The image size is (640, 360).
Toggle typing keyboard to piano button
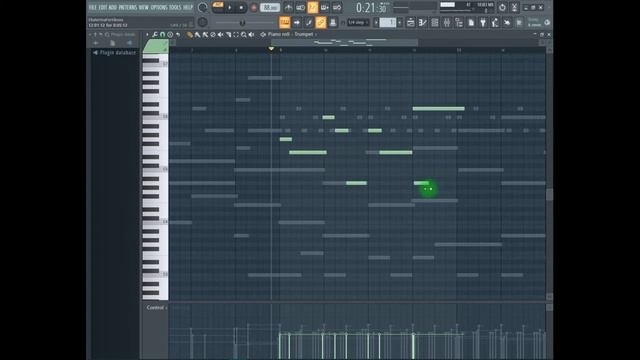pyautogui.click(x=284, y=22)
